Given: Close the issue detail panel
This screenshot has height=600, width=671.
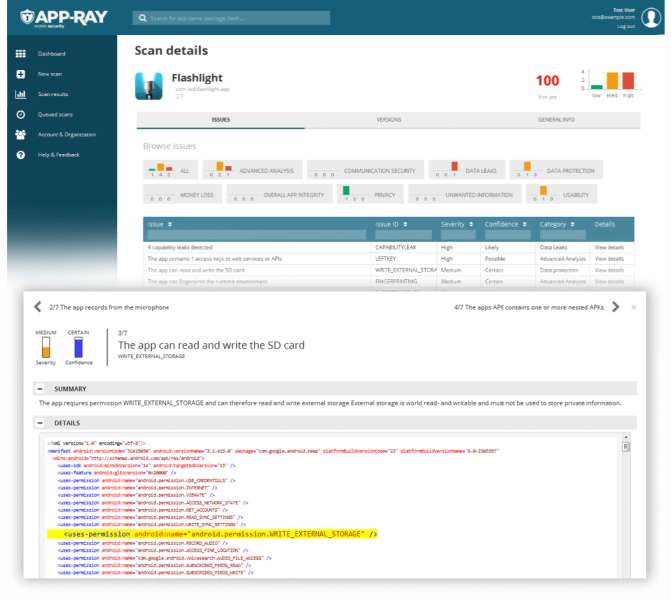Looking at the screenshot, I should click(x=634, y=307).
